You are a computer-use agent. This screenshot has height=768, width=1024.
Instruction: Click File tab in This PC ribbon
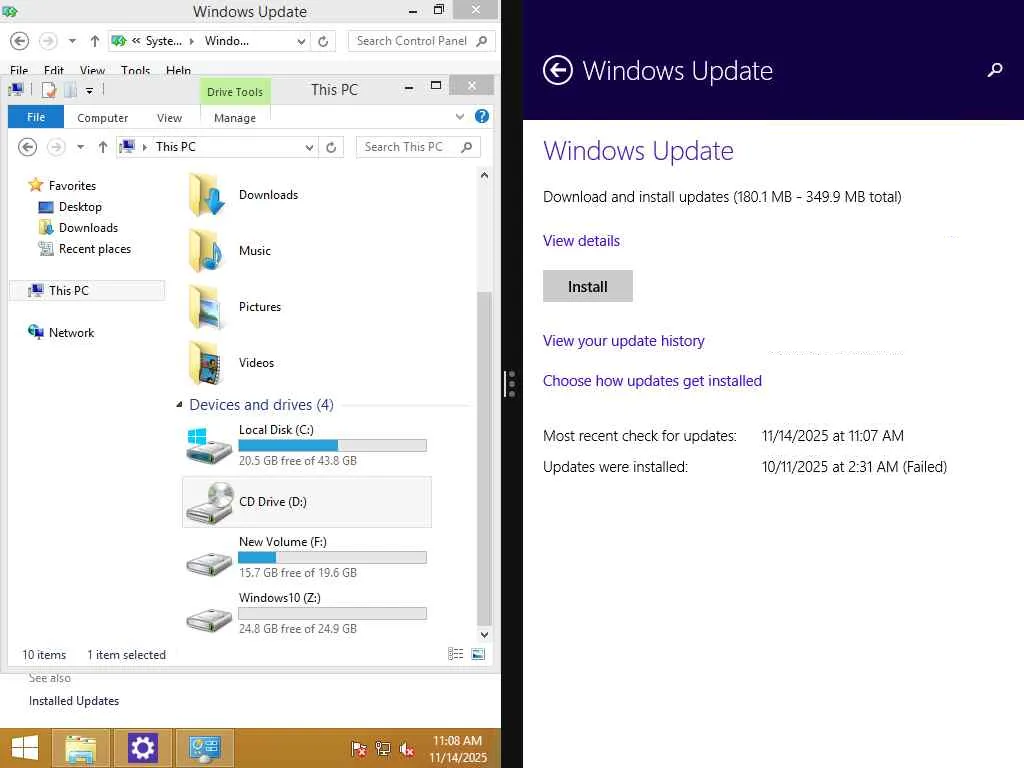tap(36, 118)
